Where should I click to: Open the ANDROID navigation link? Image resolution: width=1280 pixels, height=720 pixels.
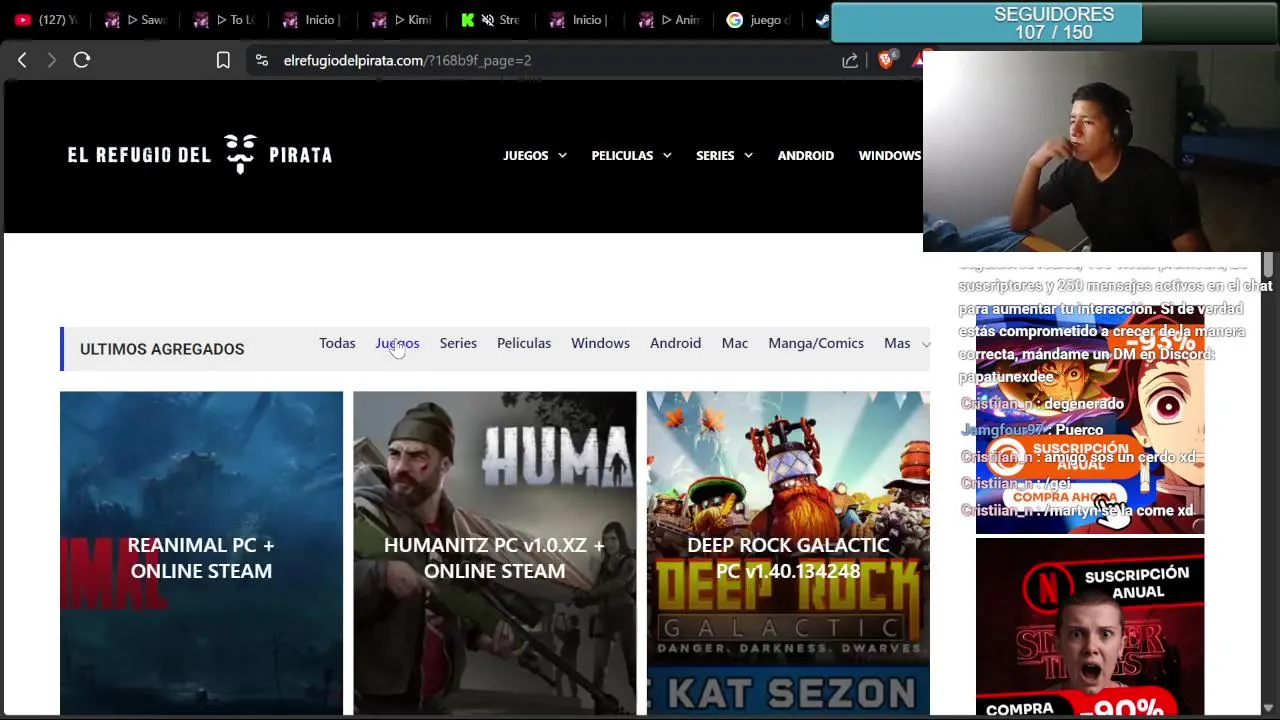[x=806, y=155]
